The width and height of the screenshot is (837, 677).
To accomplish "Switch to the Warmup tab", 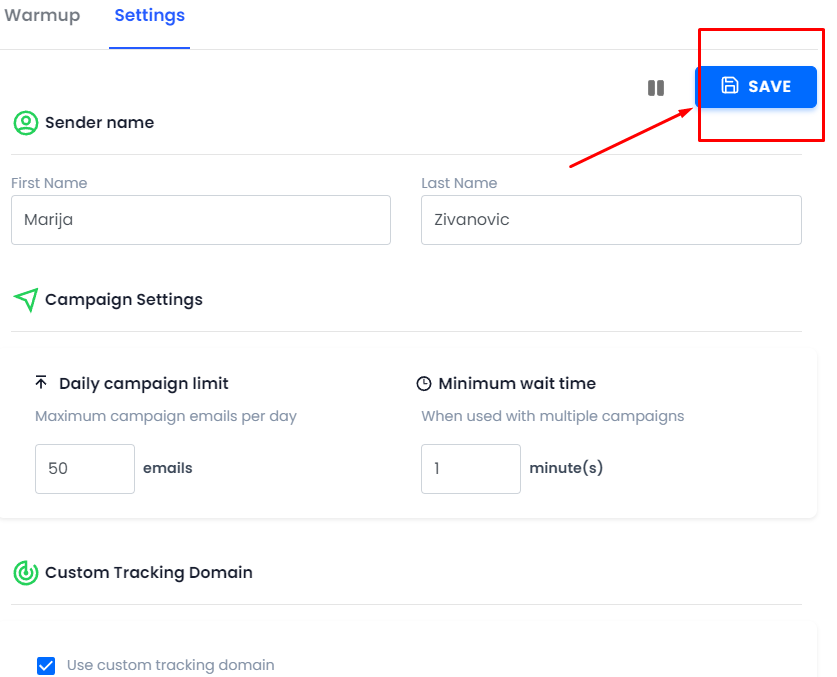I will click(x=42, y=15).
